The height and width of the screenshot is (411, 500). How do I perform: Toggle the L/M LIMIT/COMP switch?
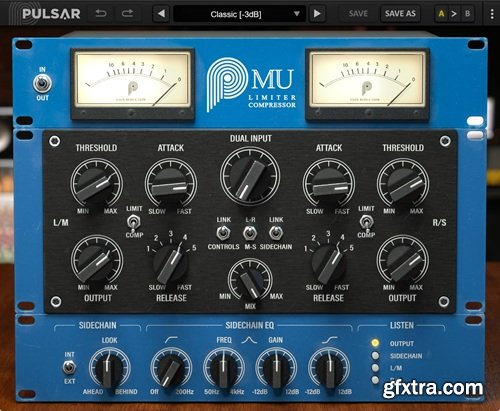tap(134, 222)
